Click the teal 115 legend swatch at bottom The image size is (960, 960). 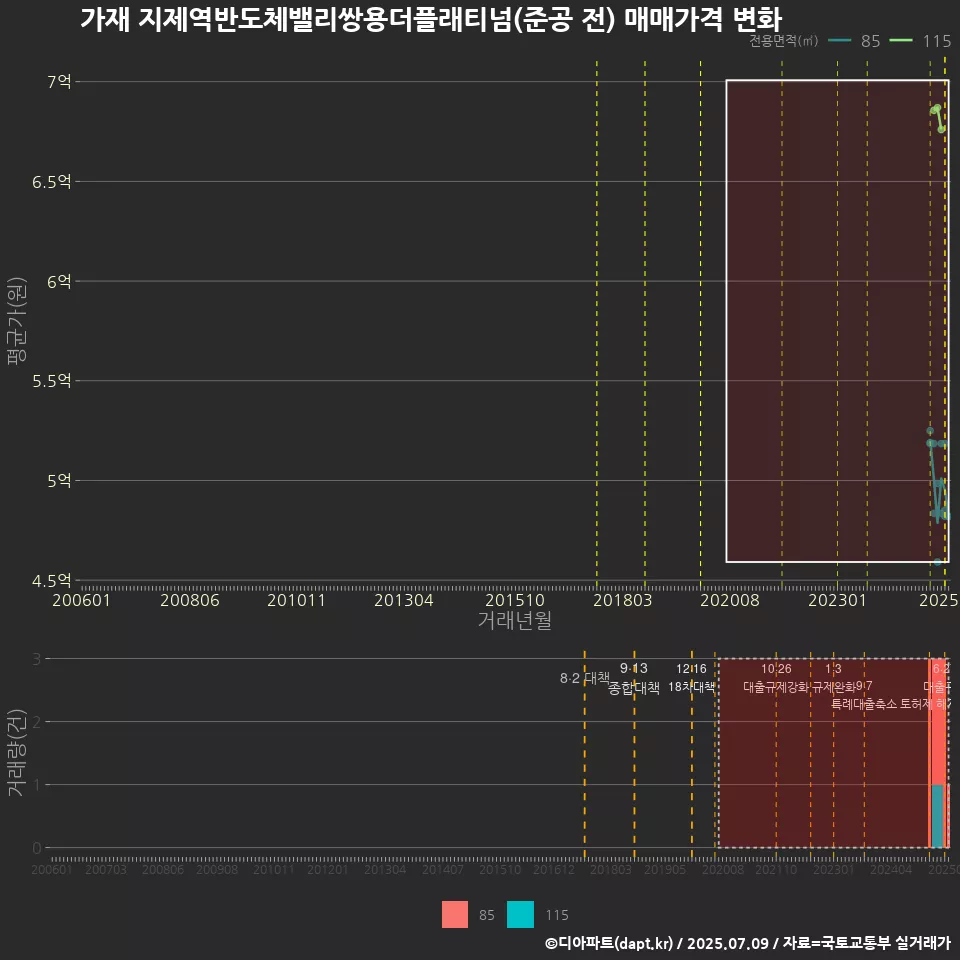click(x=520, y=914)
